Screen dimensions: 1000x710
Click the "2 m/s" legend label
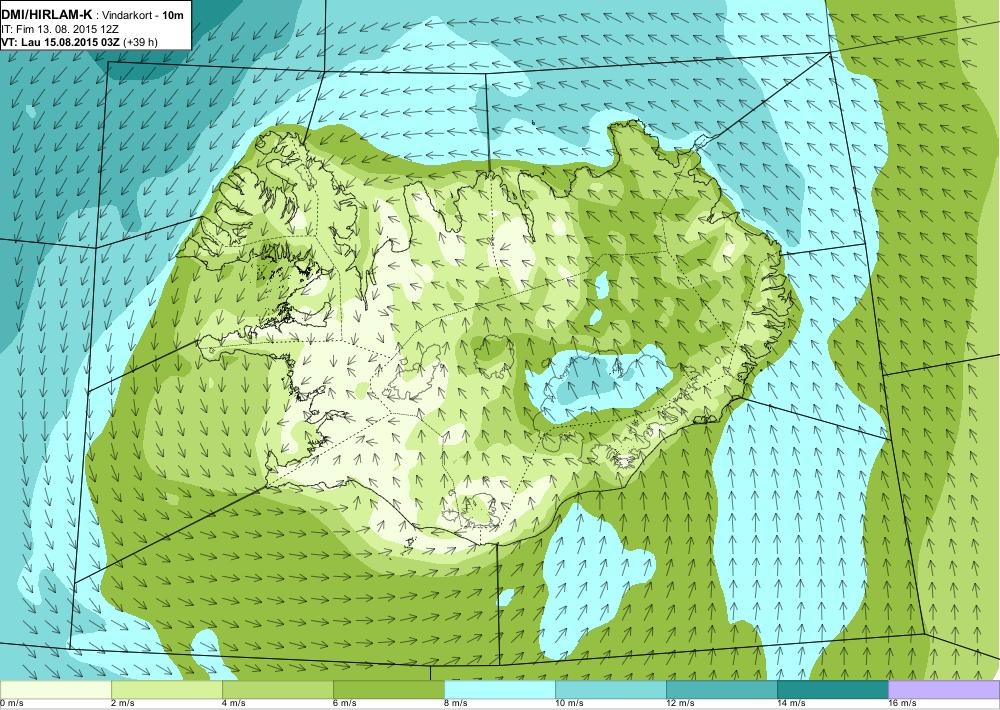coord(123,704)
